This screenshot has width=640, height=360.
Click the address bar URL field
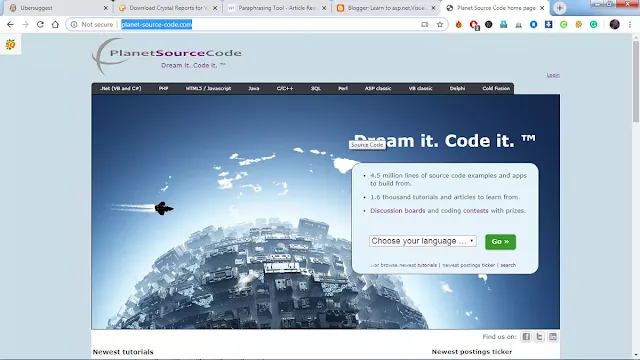[x=257, y=24]
